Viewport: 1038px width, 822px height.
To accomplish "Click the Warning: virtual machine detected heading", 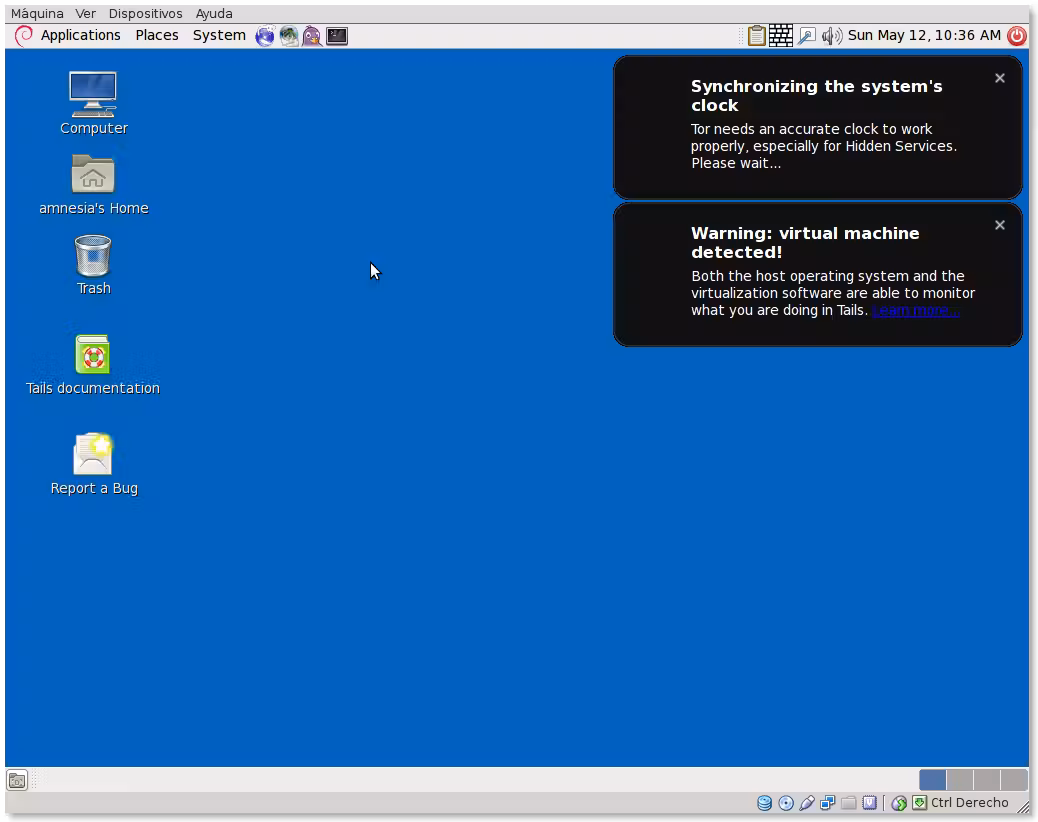I will (805, 243).
